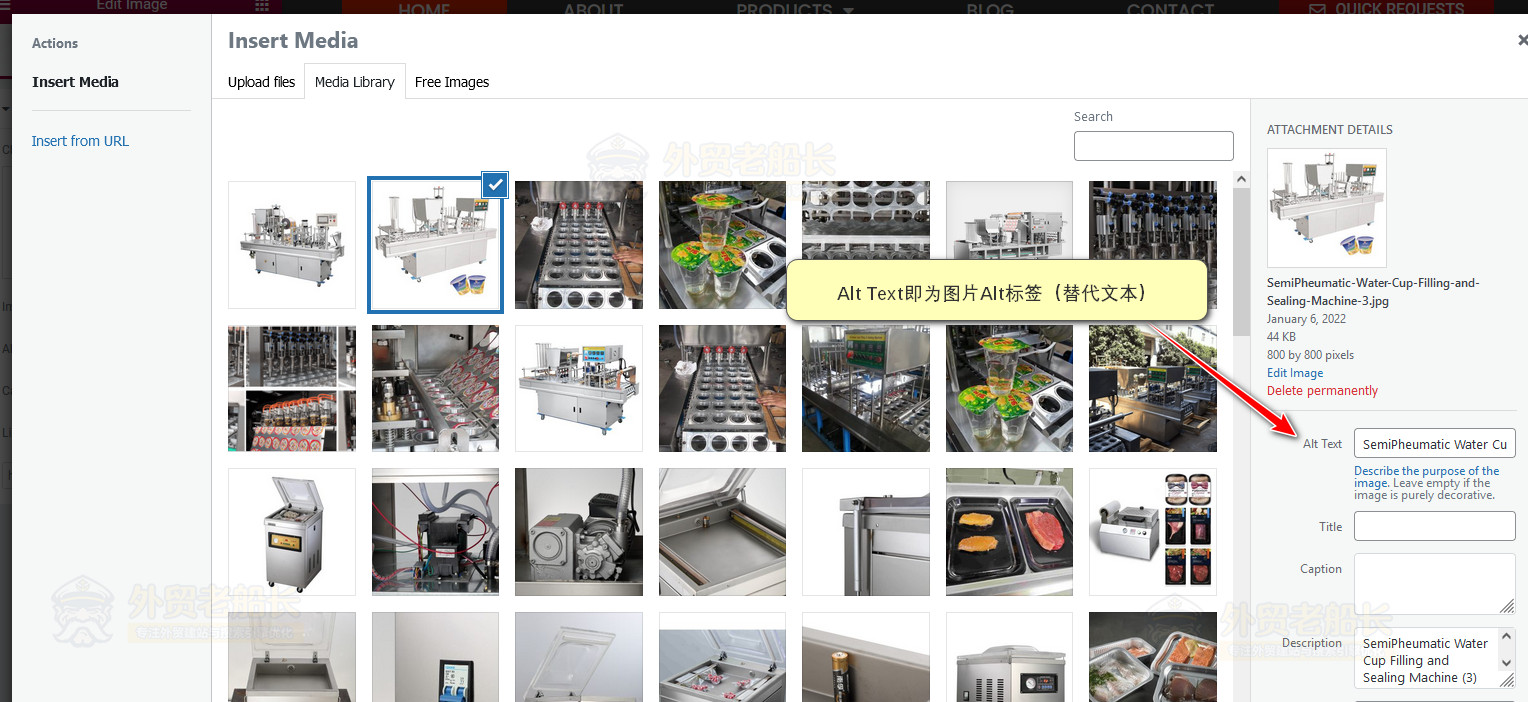Select the first filling machine thumbnail
The image size is (1528, 702).
pos(292,245)
